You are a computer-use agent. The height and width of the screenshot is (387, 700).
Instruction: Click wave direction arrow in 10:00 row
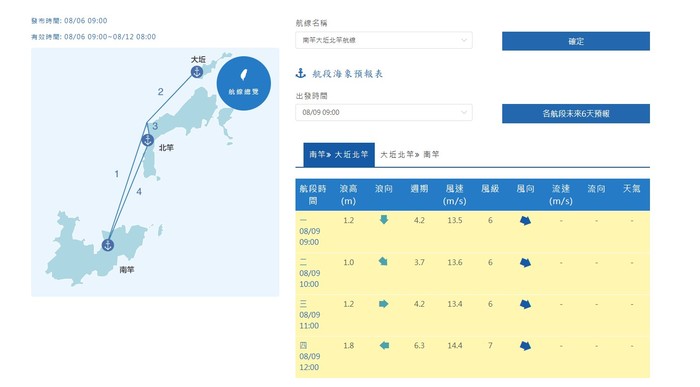[x=383, y=262]
